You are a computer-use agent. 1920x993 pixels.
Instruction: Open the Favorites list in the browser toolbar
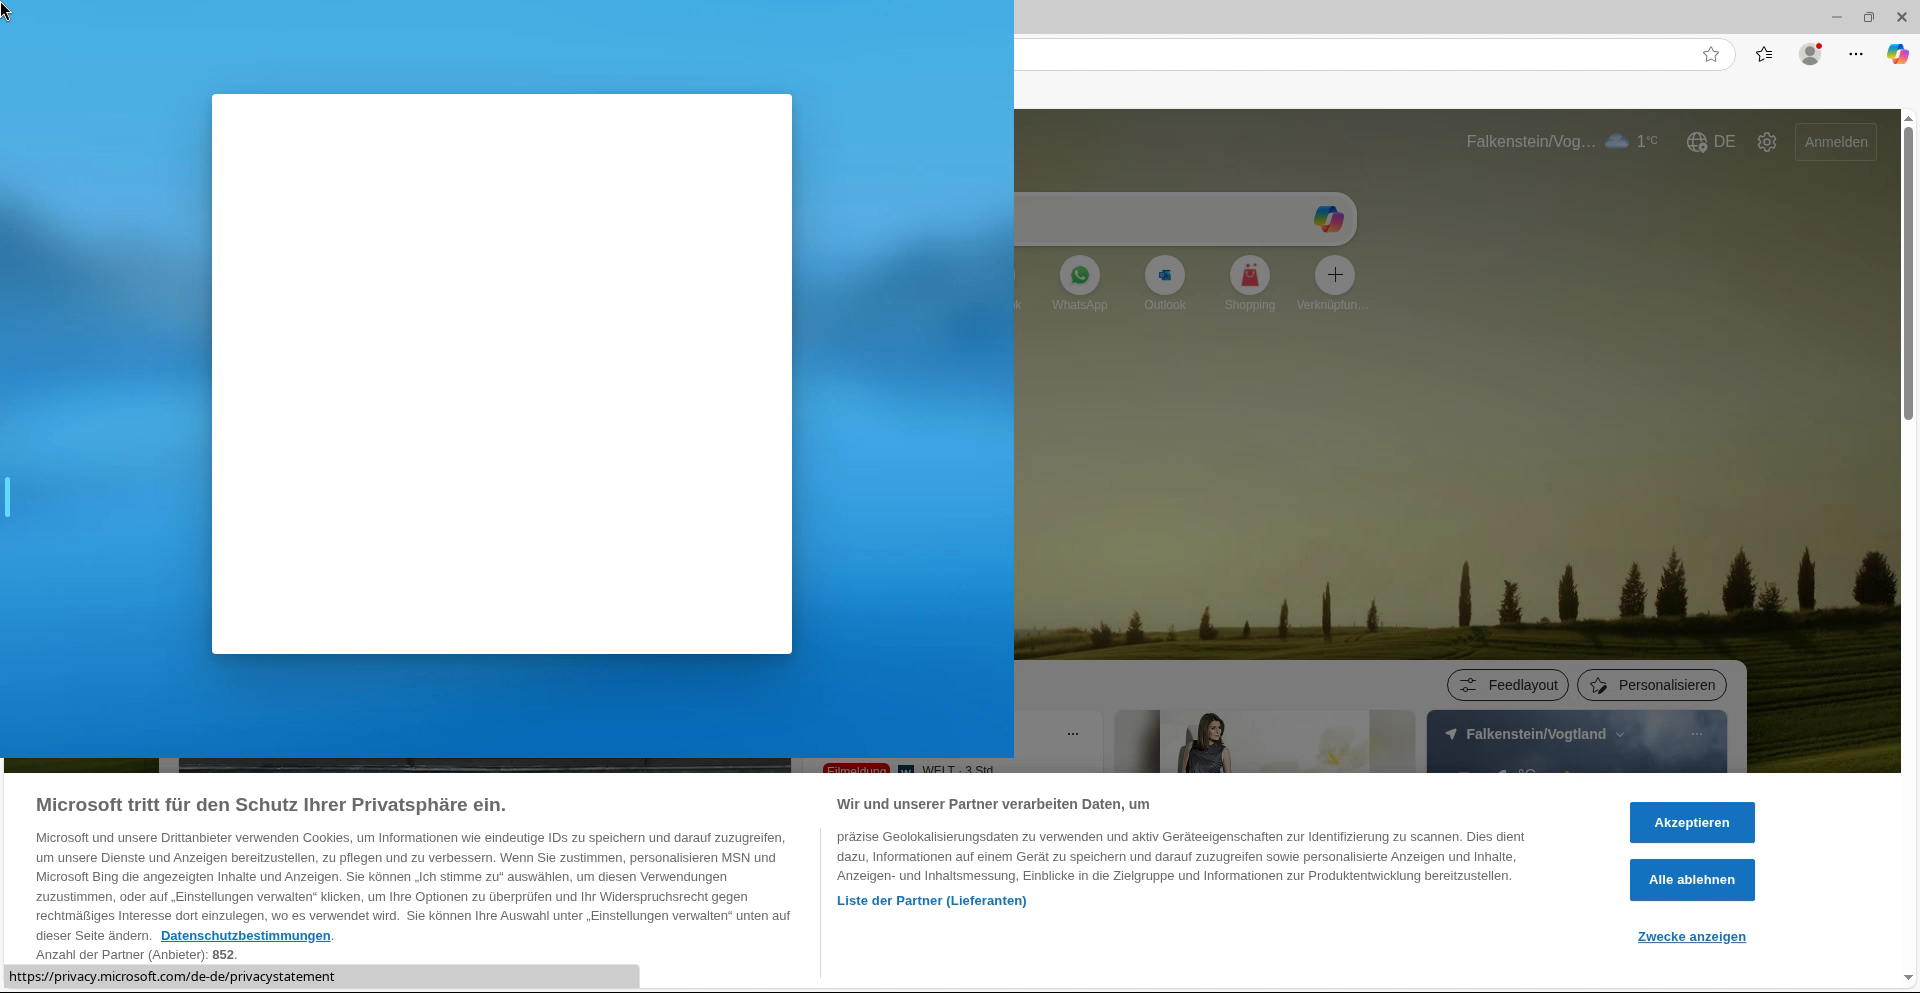(1764, 55)
